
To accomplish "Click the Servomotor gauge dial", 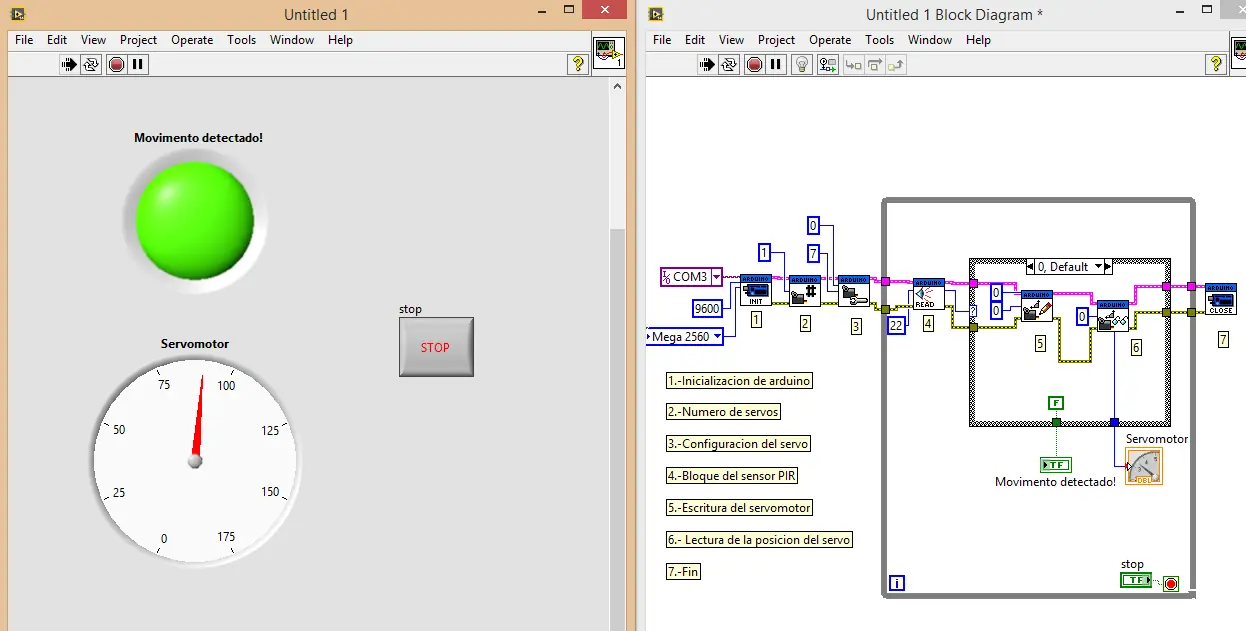I will pos(195,460).
